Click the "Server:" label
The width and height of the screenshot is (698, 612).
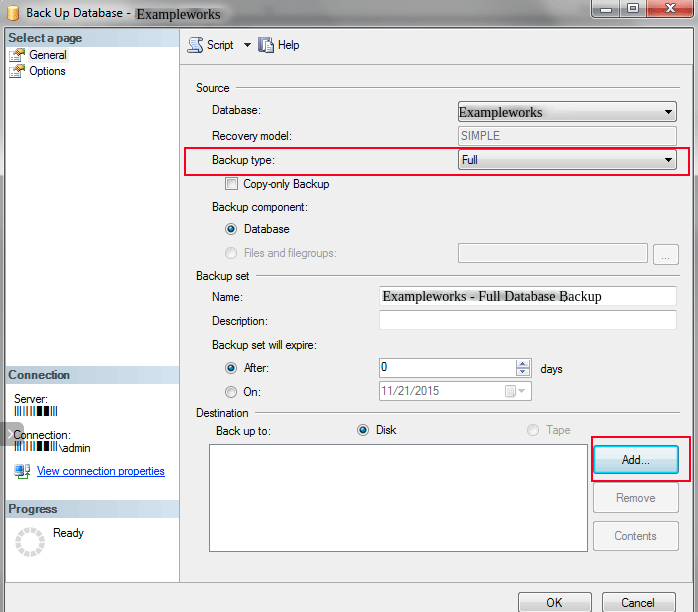point(31,399)
